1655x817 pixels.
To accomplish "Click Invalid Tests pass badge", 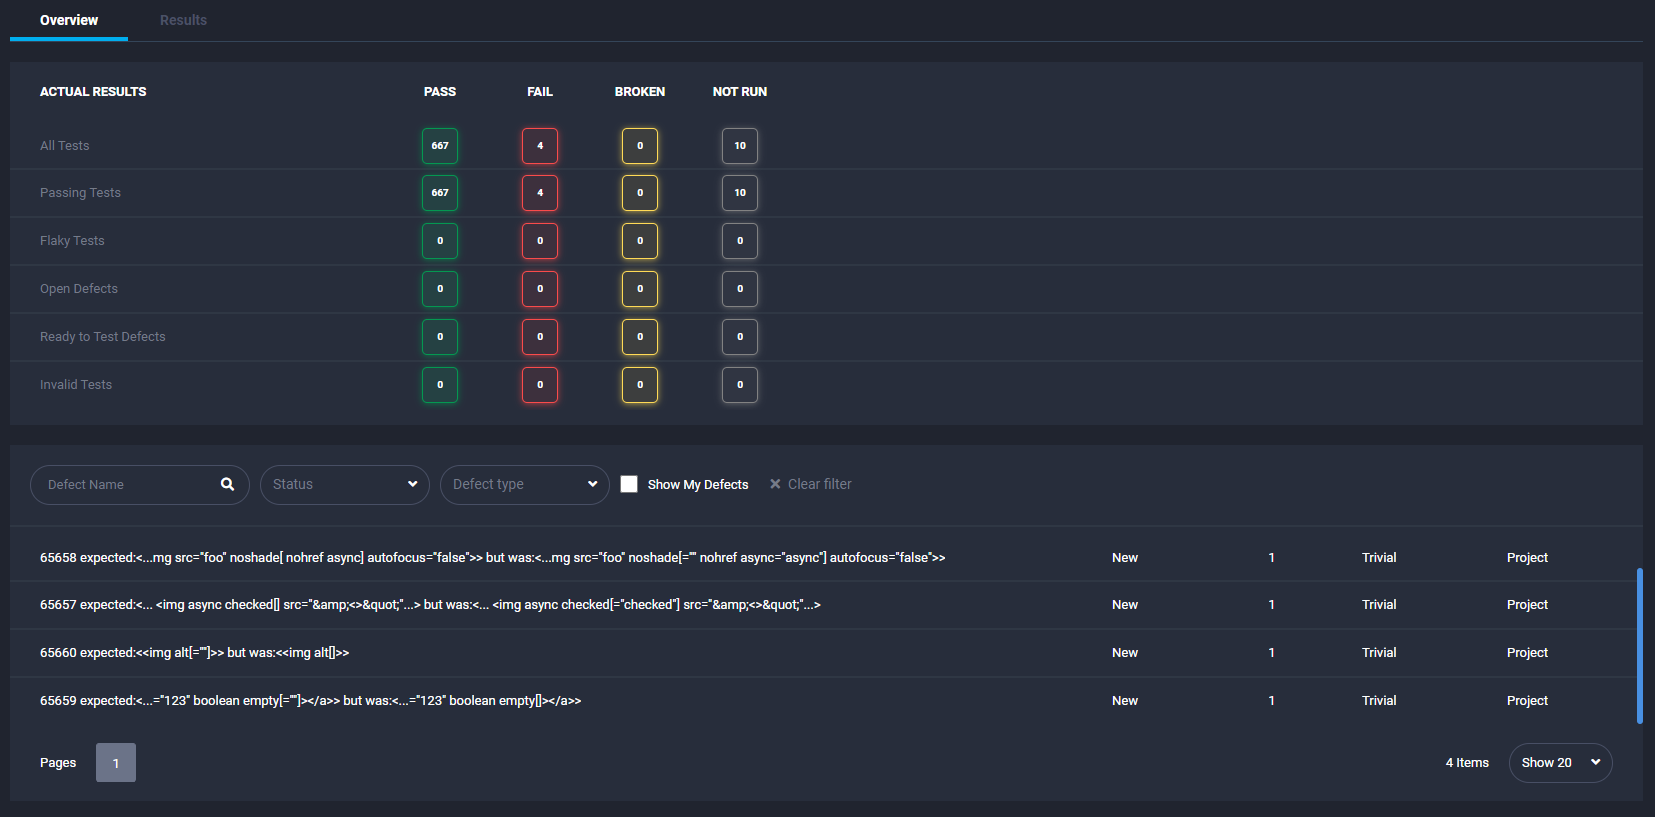I will [440, 385].
